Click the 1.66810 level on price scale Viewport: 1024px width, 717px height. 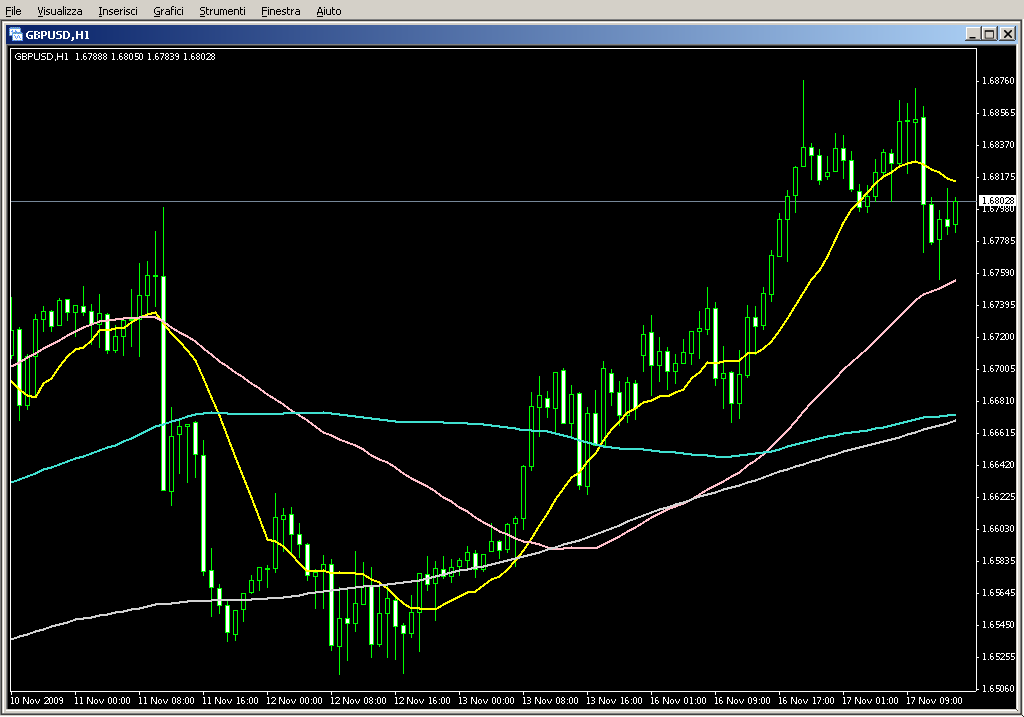coord(996,401)
